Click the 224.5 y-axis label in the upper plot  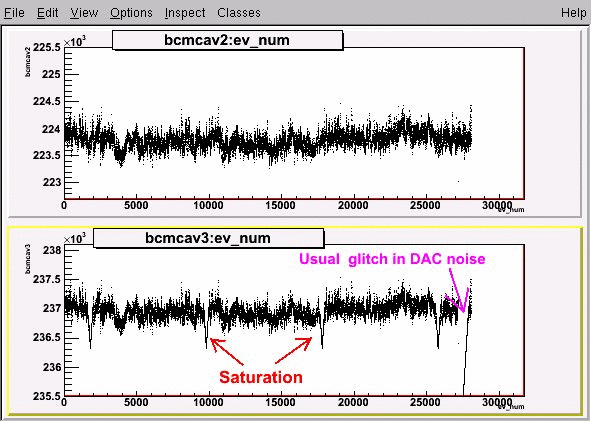tap(47, 101)
